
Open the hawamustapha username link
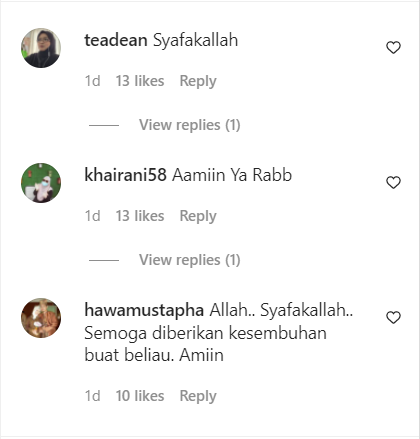tap(144, 310)
